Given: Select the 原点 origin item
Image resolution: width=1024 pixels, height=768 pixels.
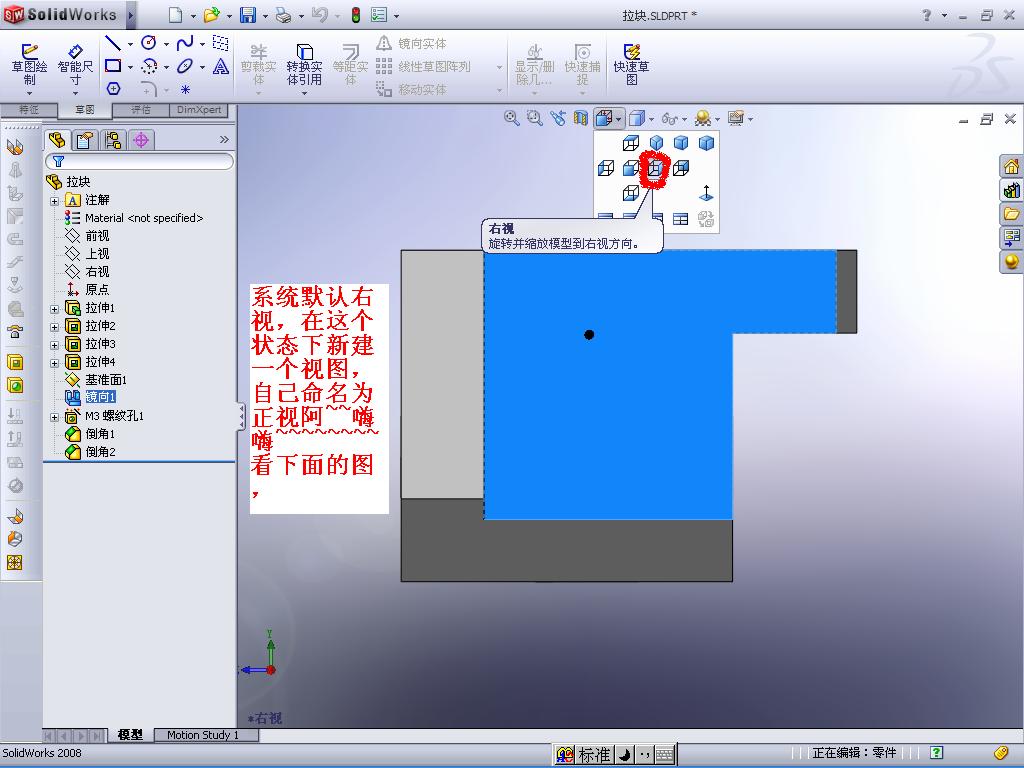Looking at the screenshot, I should point(97,290).
